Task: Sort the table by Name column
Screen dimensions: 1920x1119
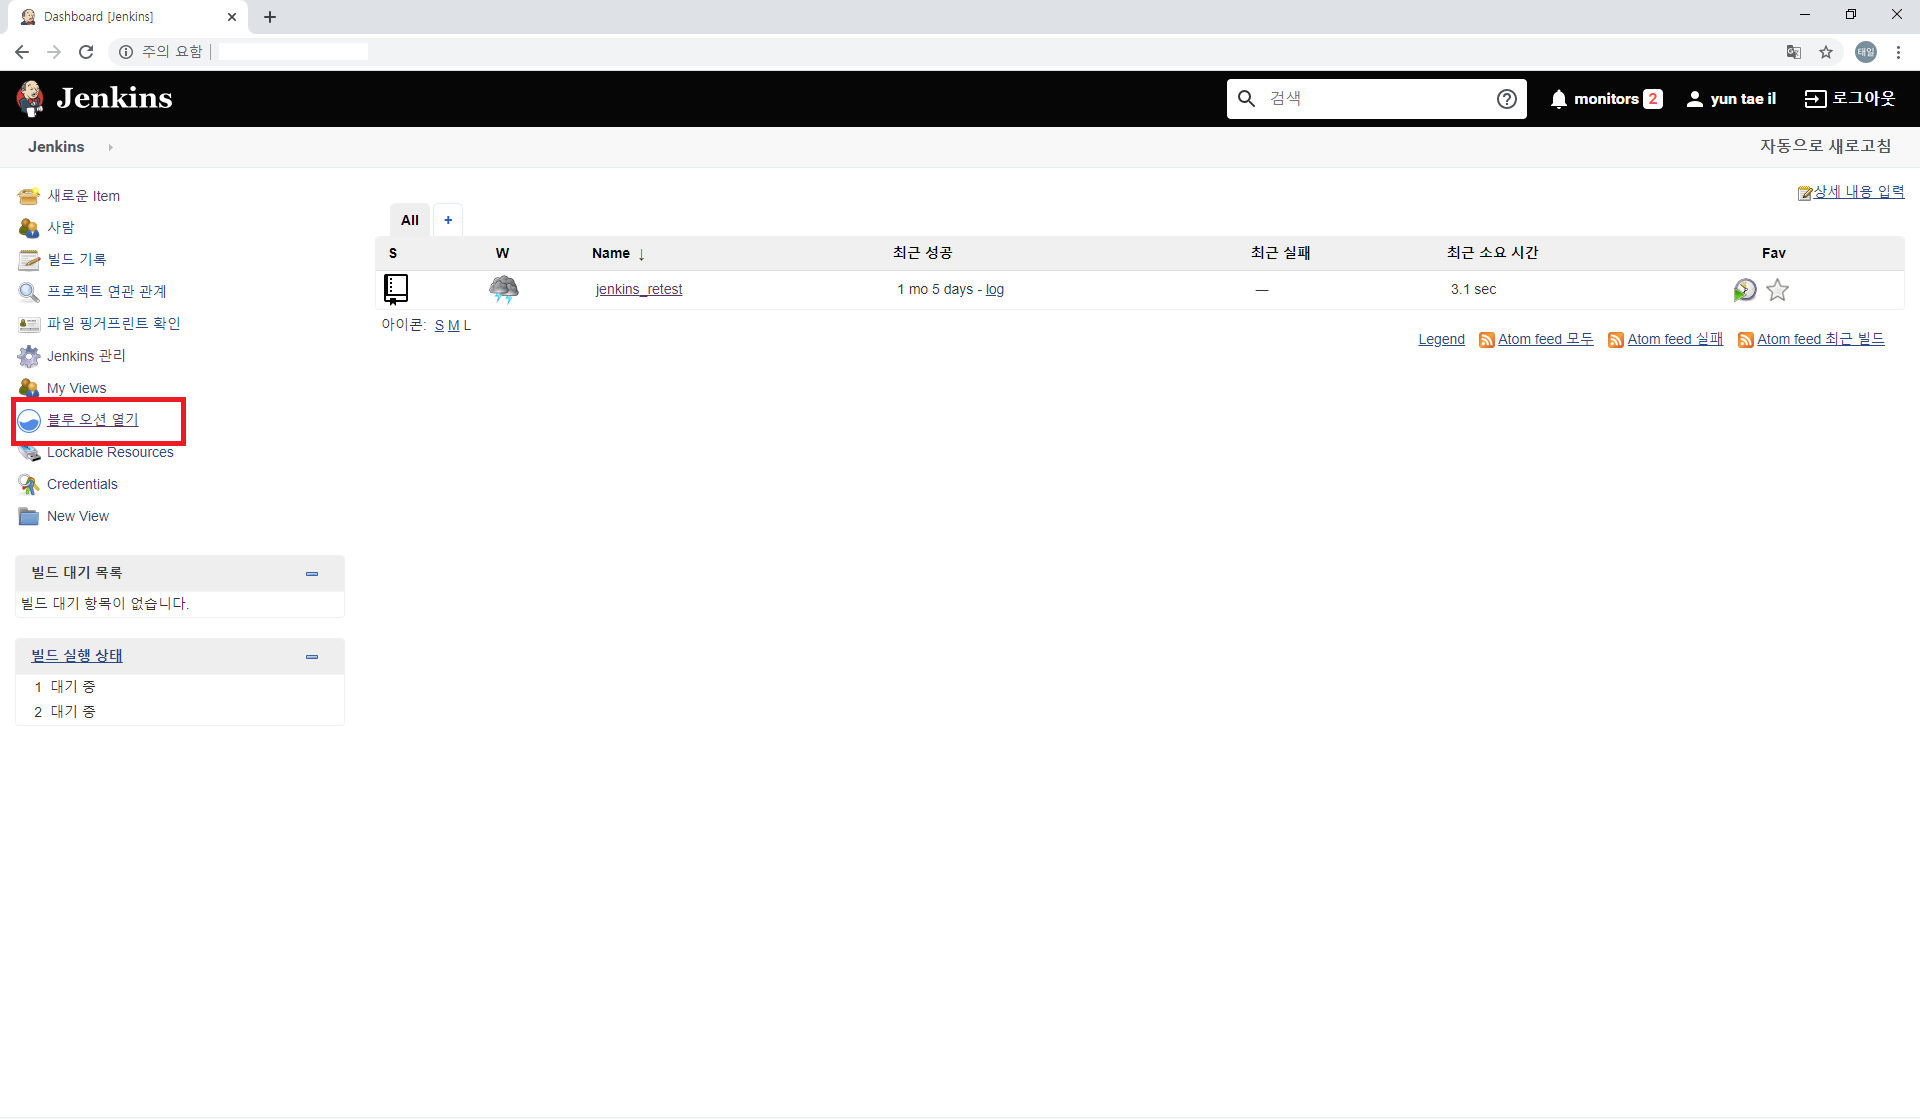Action: [618, 254]
